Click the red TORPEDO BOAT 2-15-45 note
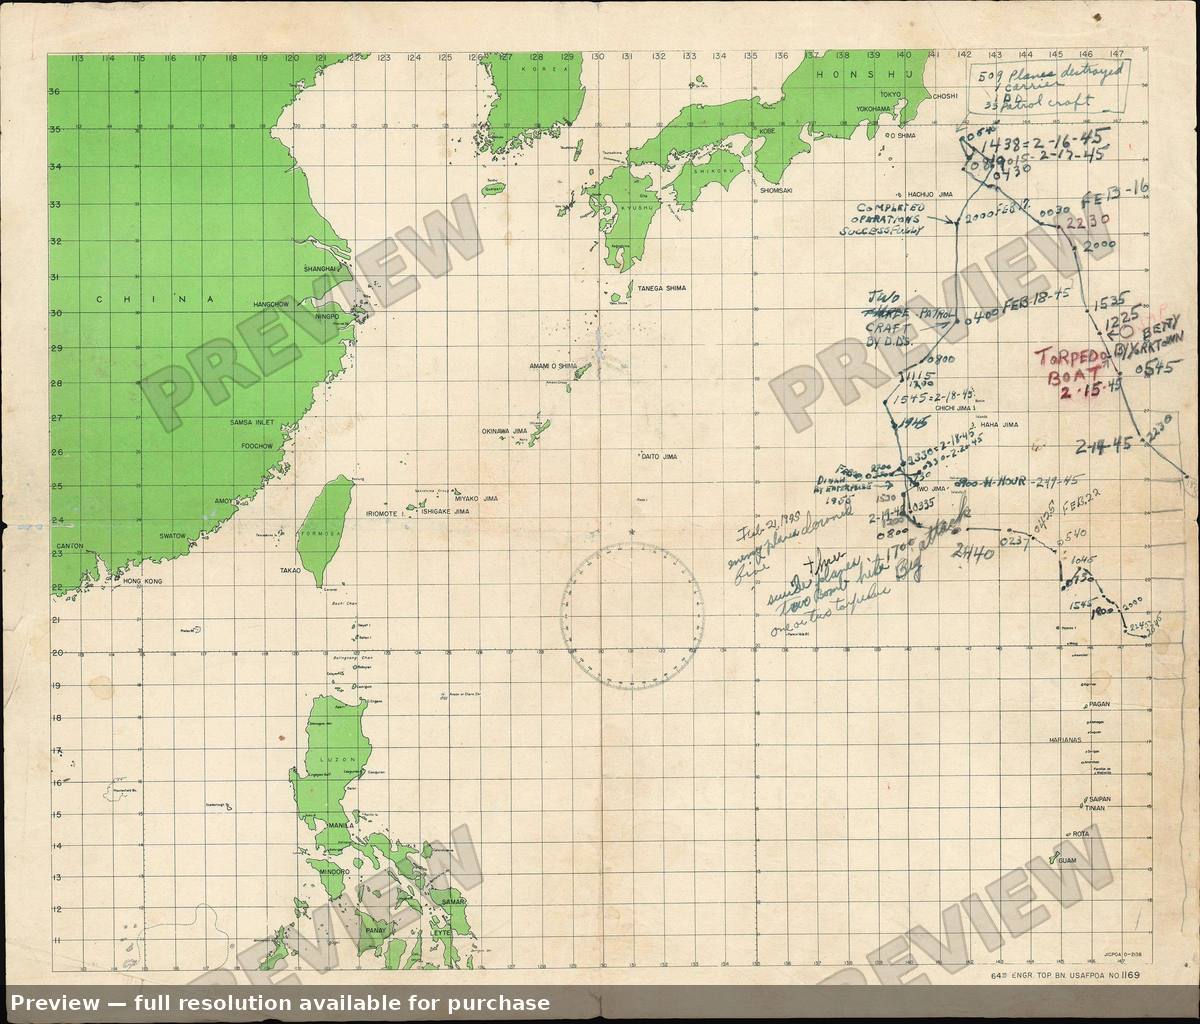 pos(1079,372)
